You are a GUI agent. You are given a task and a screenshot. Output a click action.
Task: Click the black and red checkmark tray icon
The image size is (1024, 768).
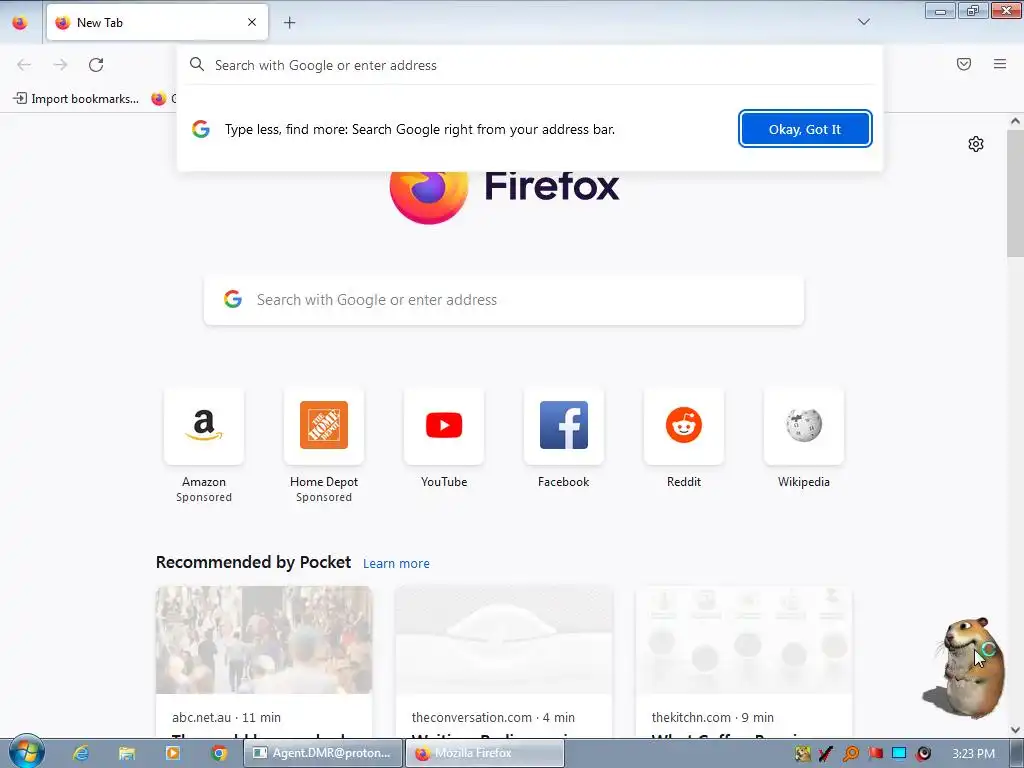pos(826,754)
